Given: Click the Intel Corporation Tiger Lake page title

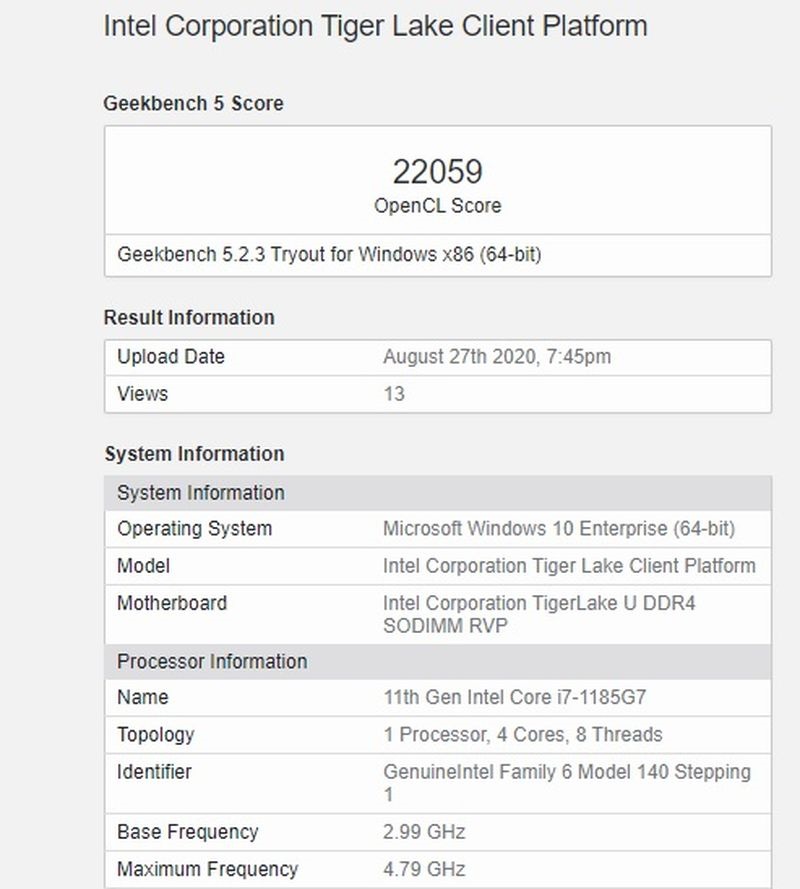Looking at the screenshot, I should [375, 26].
